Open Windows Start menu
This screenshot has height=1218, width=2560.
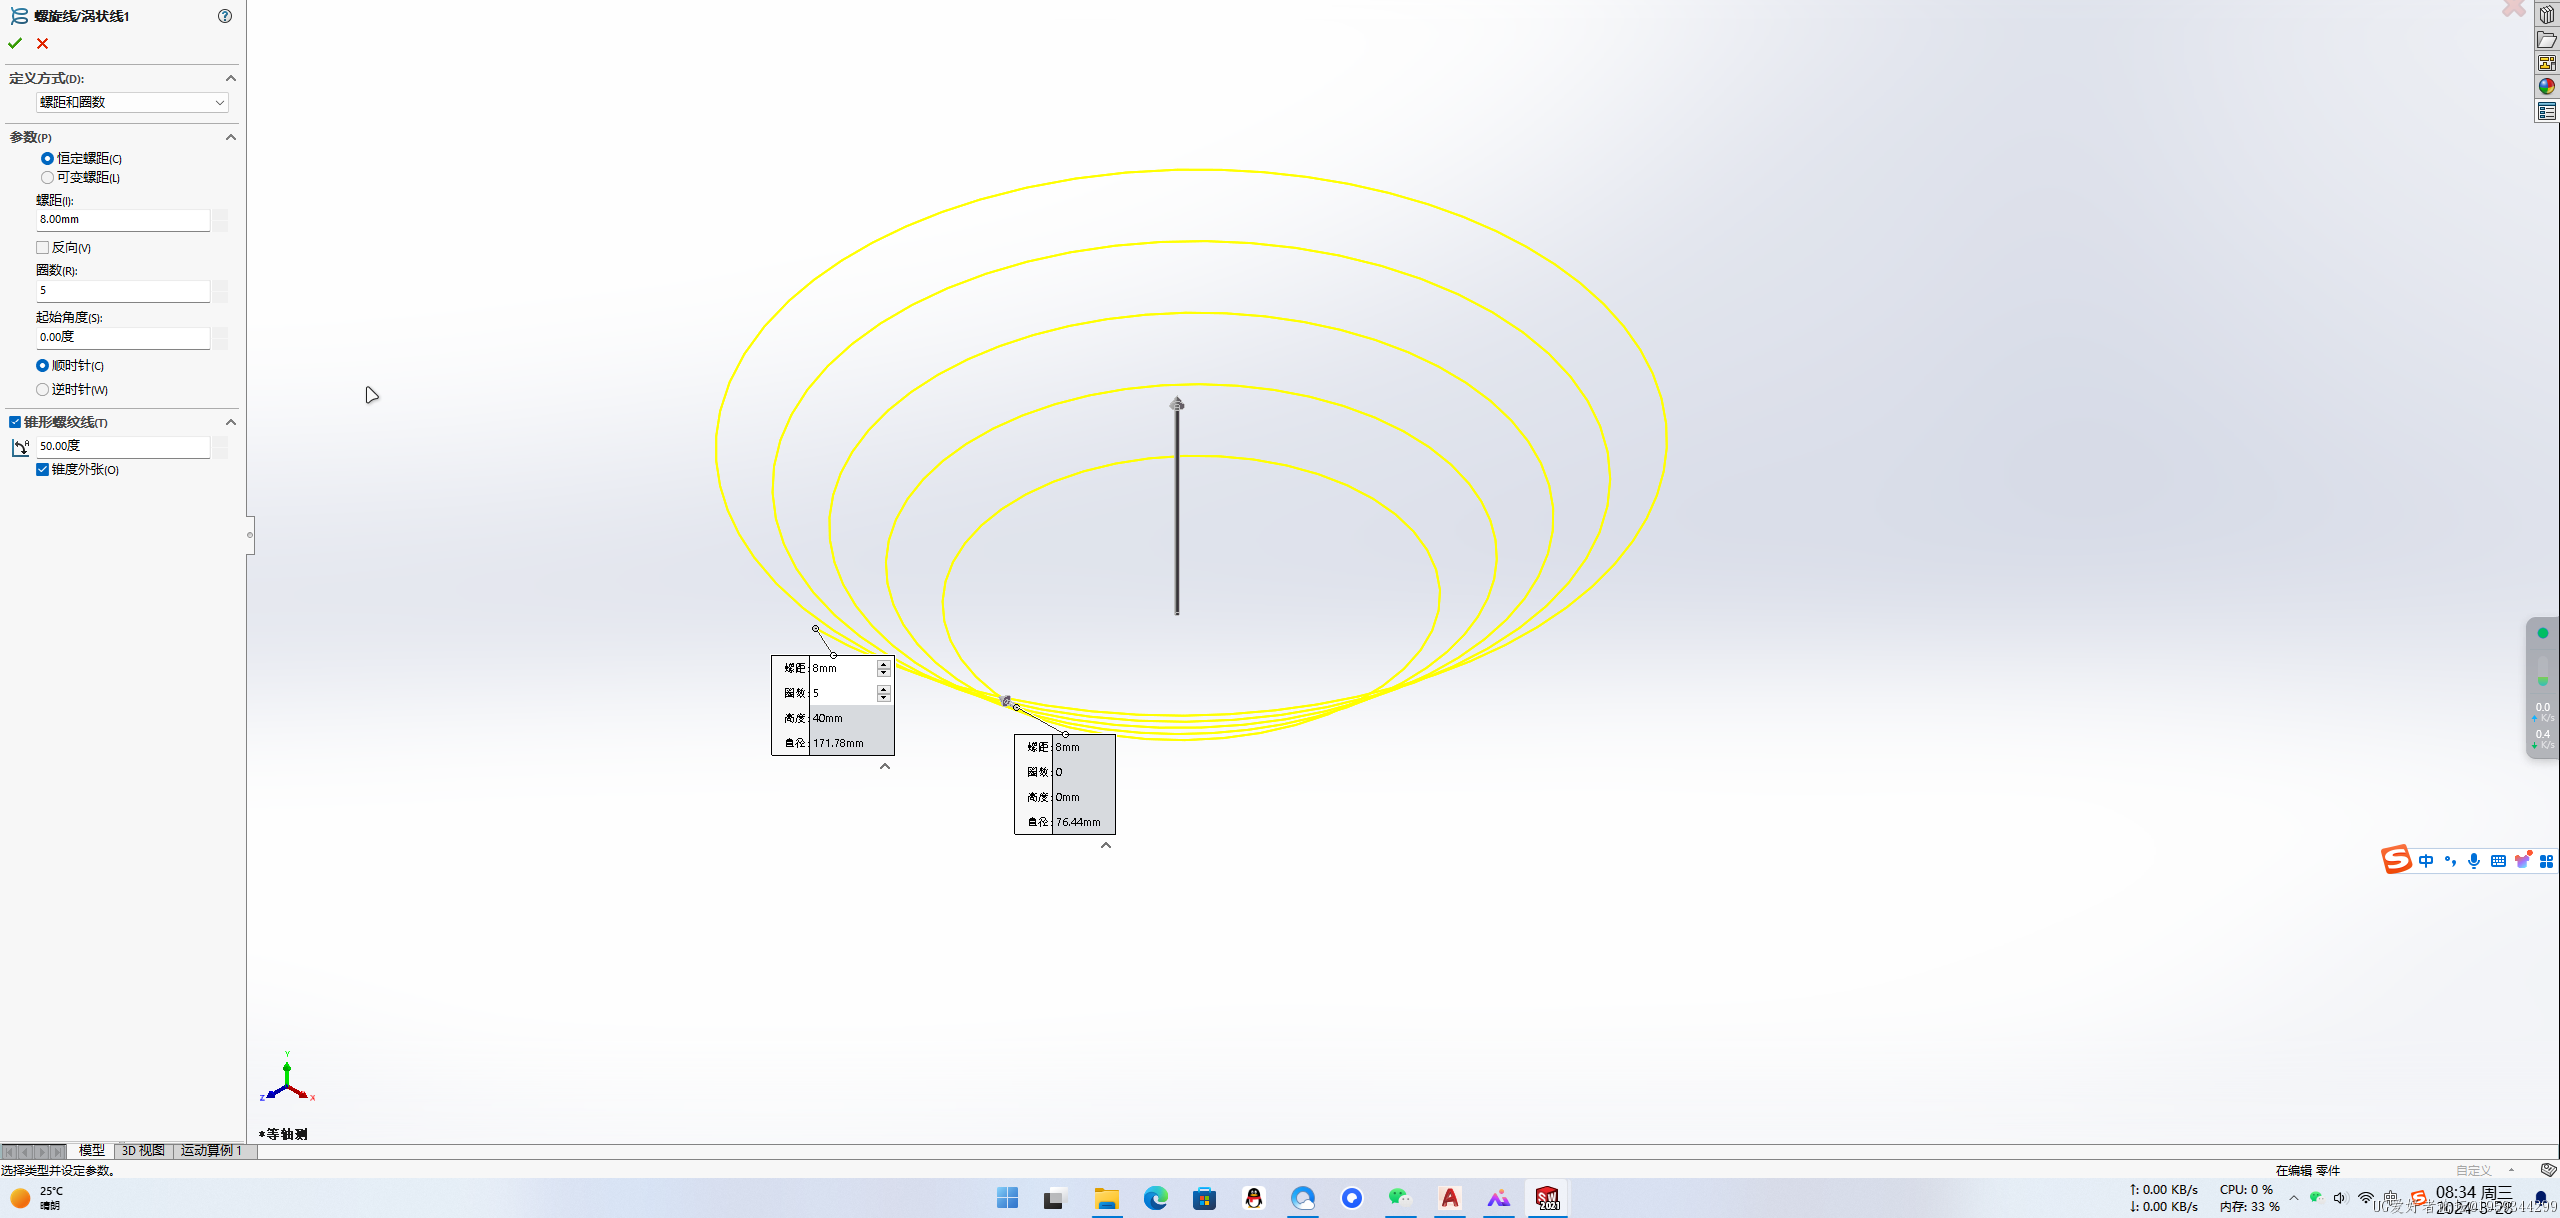pos(1007,1198)
